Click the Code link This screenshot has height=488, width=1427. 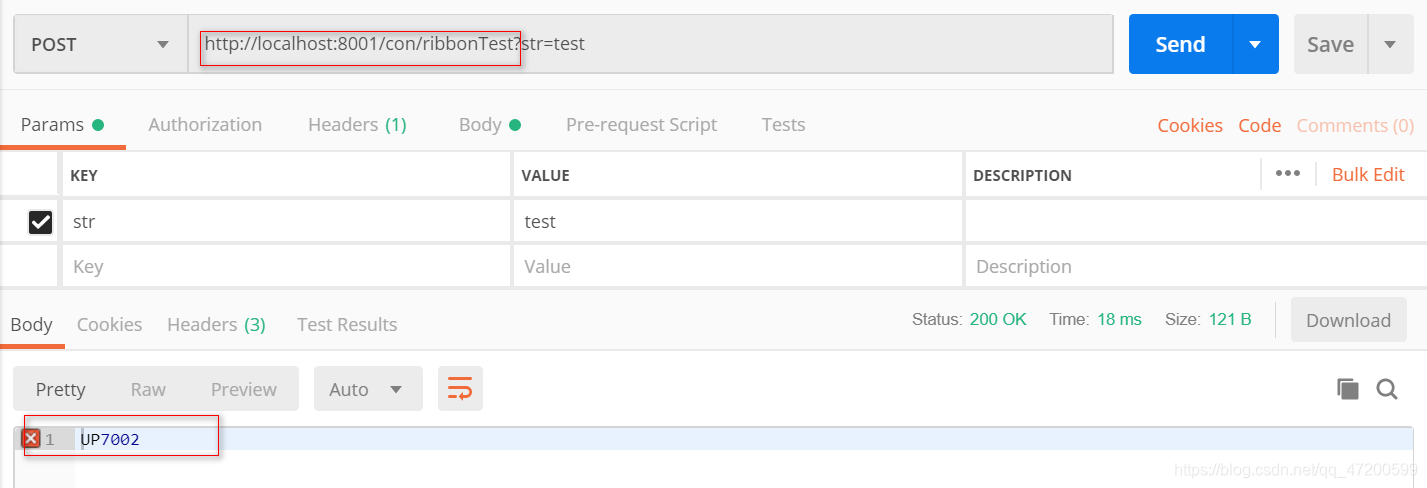click(x=1259, y=125)
